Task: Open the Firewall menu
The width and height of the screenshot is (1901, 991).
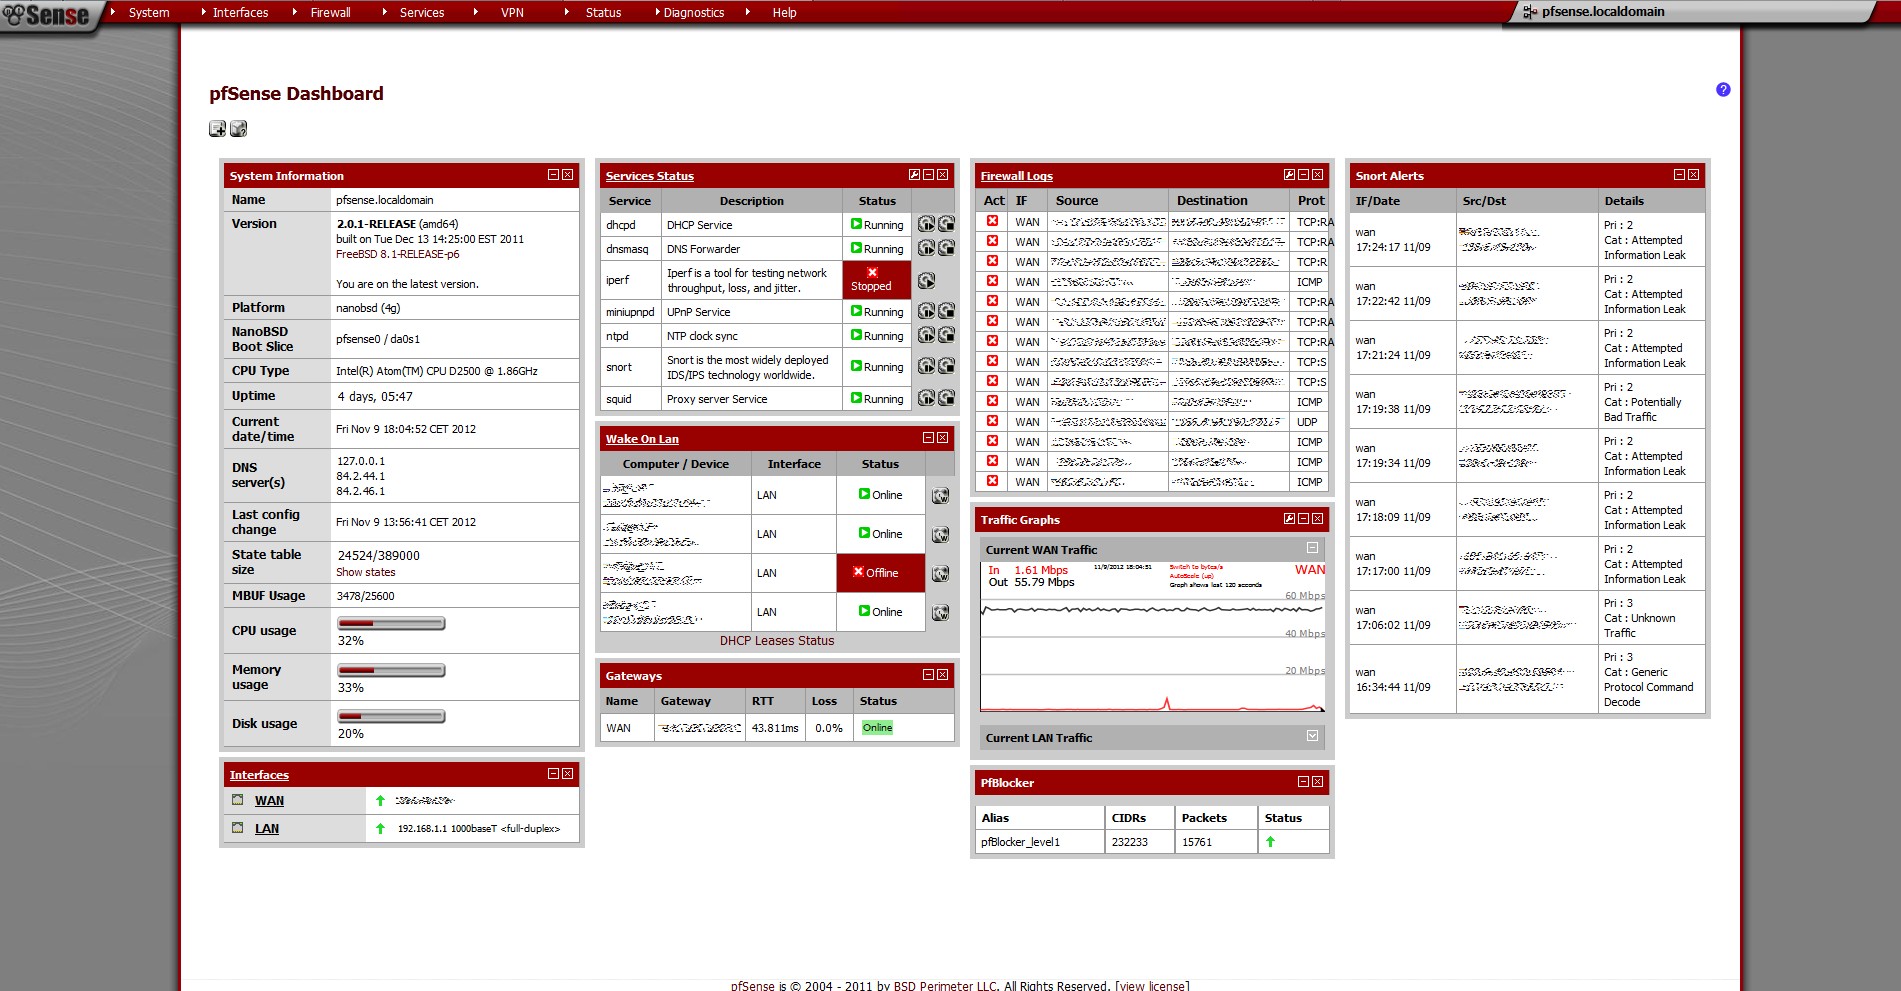Action: pos(330,12)
